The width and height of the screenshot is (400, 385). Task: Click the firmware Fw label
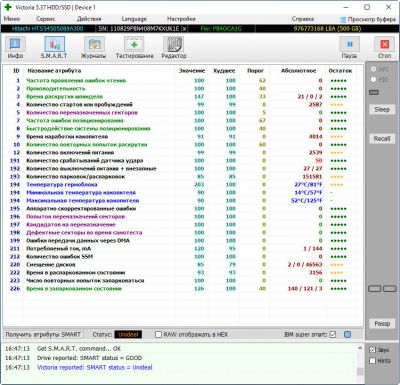pyautogui.click(x=221, y=29)
